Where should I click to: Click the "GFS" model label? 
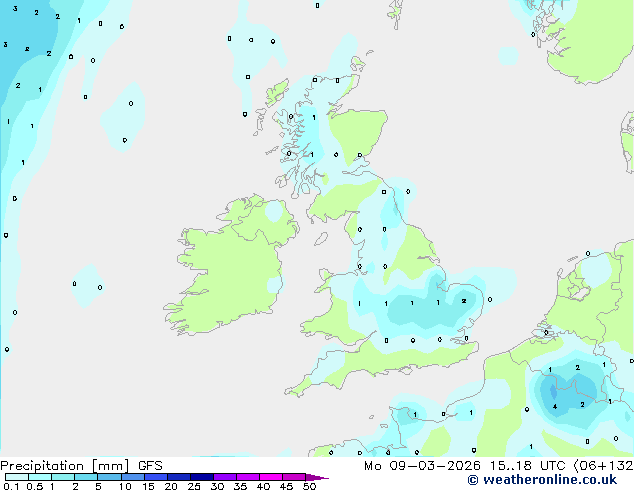point(150,466)
